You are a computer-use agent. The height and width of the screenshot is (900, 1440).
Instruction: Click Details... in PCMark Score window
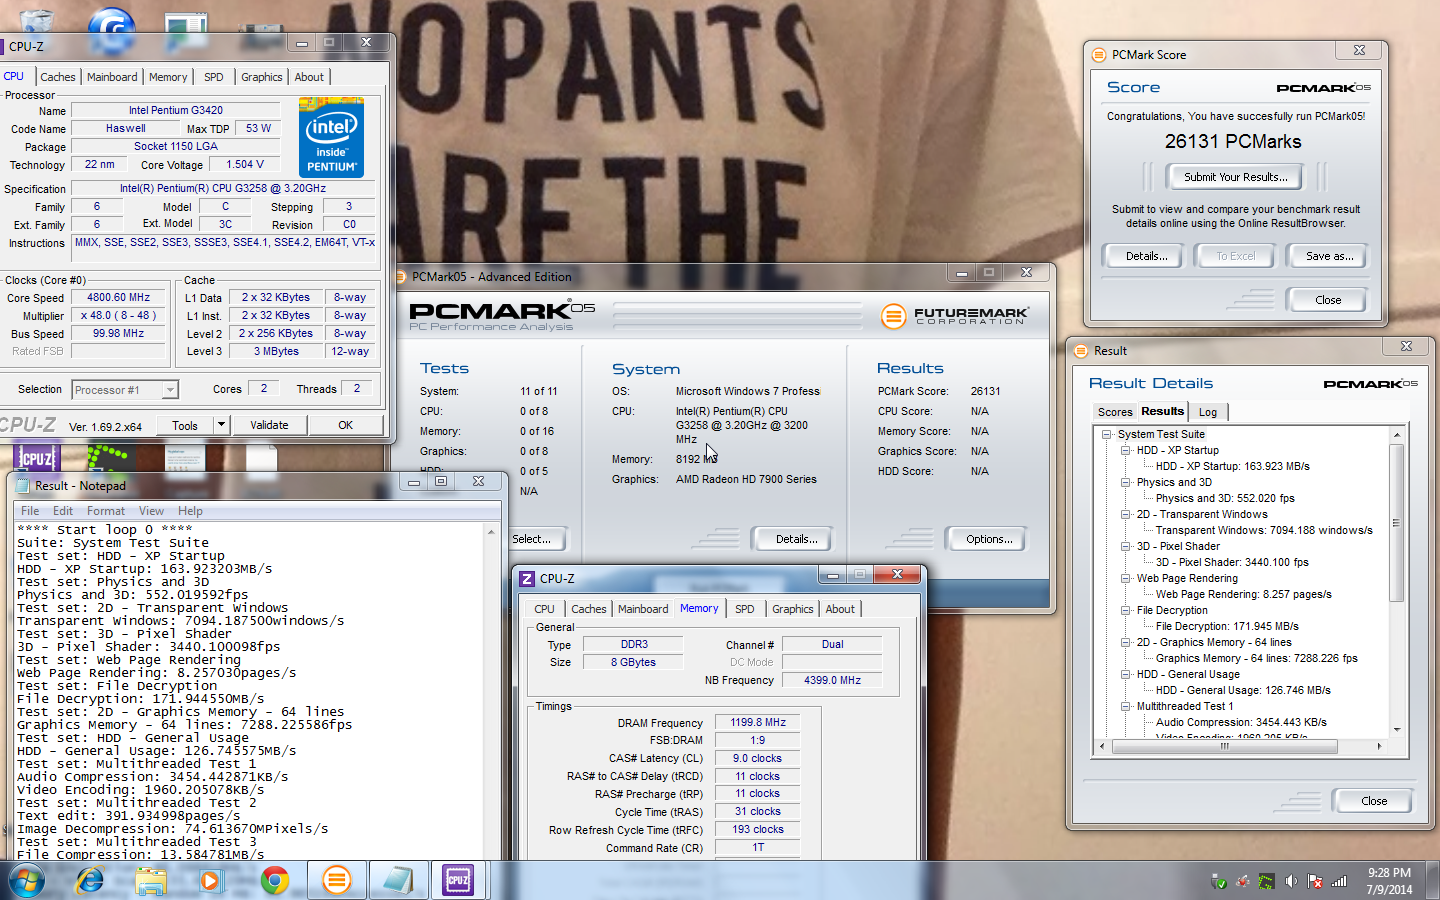(1146, 256)
